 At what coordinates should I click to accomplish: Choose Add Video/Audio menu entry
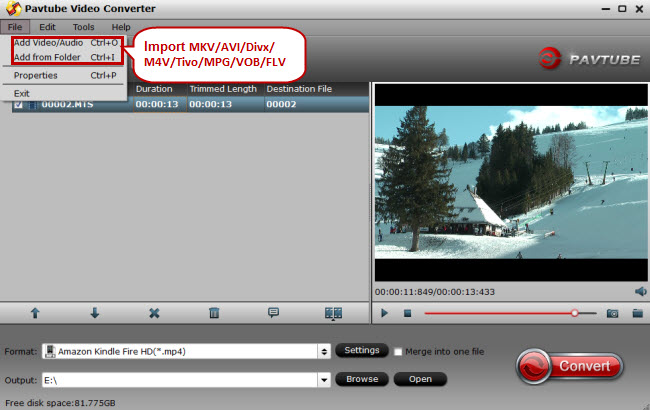pyautogui.click(x=66, y=43)
